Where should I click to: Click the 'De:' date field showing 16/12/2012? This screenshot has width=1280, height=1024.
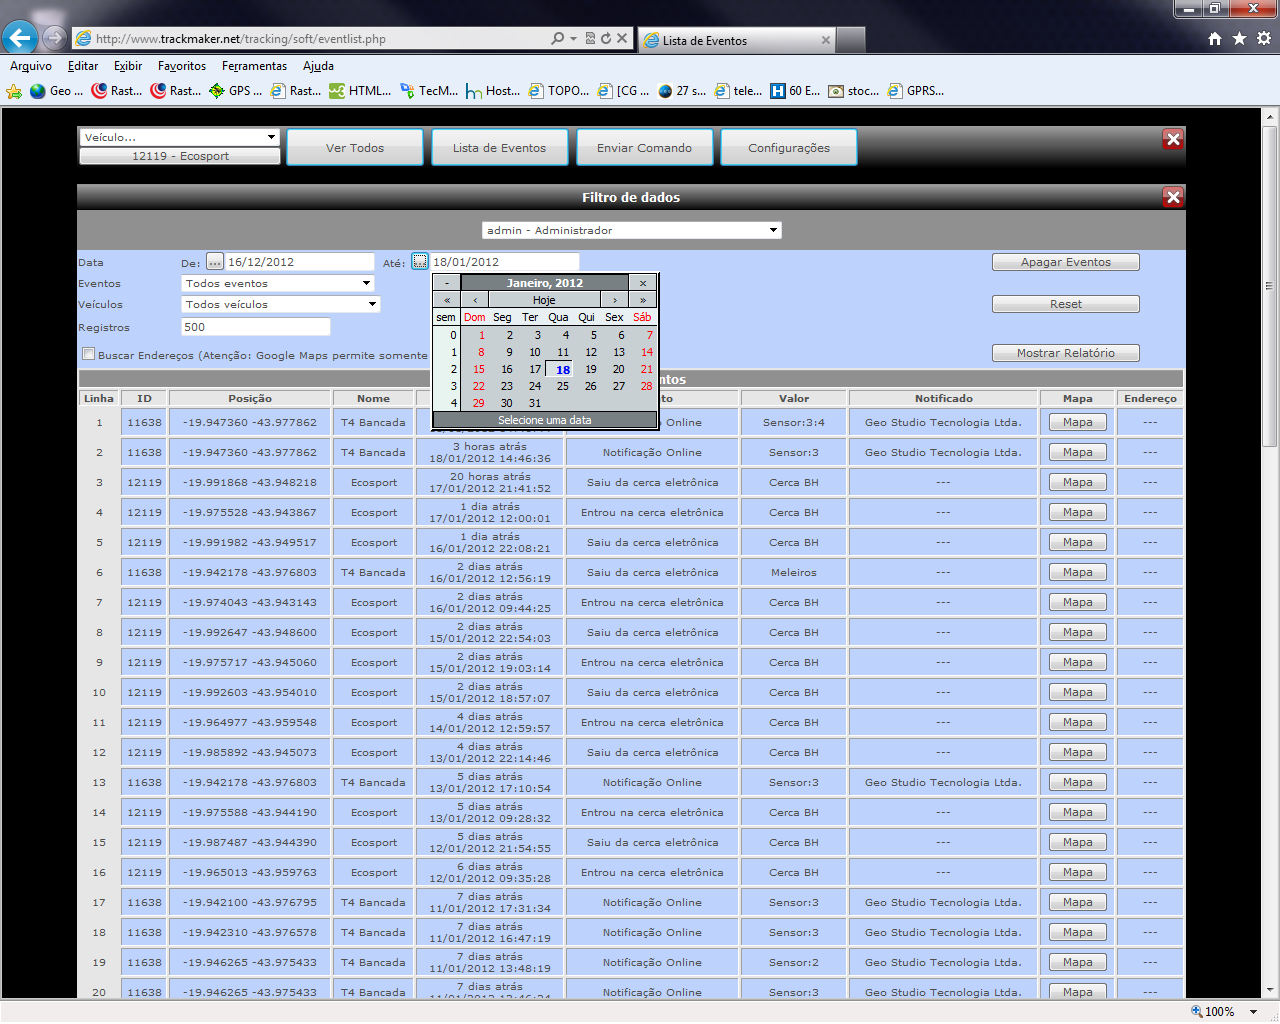point(299,262)
